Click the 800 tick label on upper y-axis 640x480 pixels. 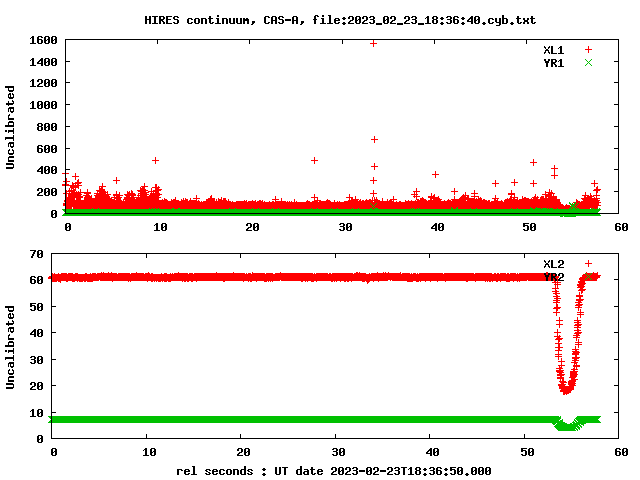[47, 127]
